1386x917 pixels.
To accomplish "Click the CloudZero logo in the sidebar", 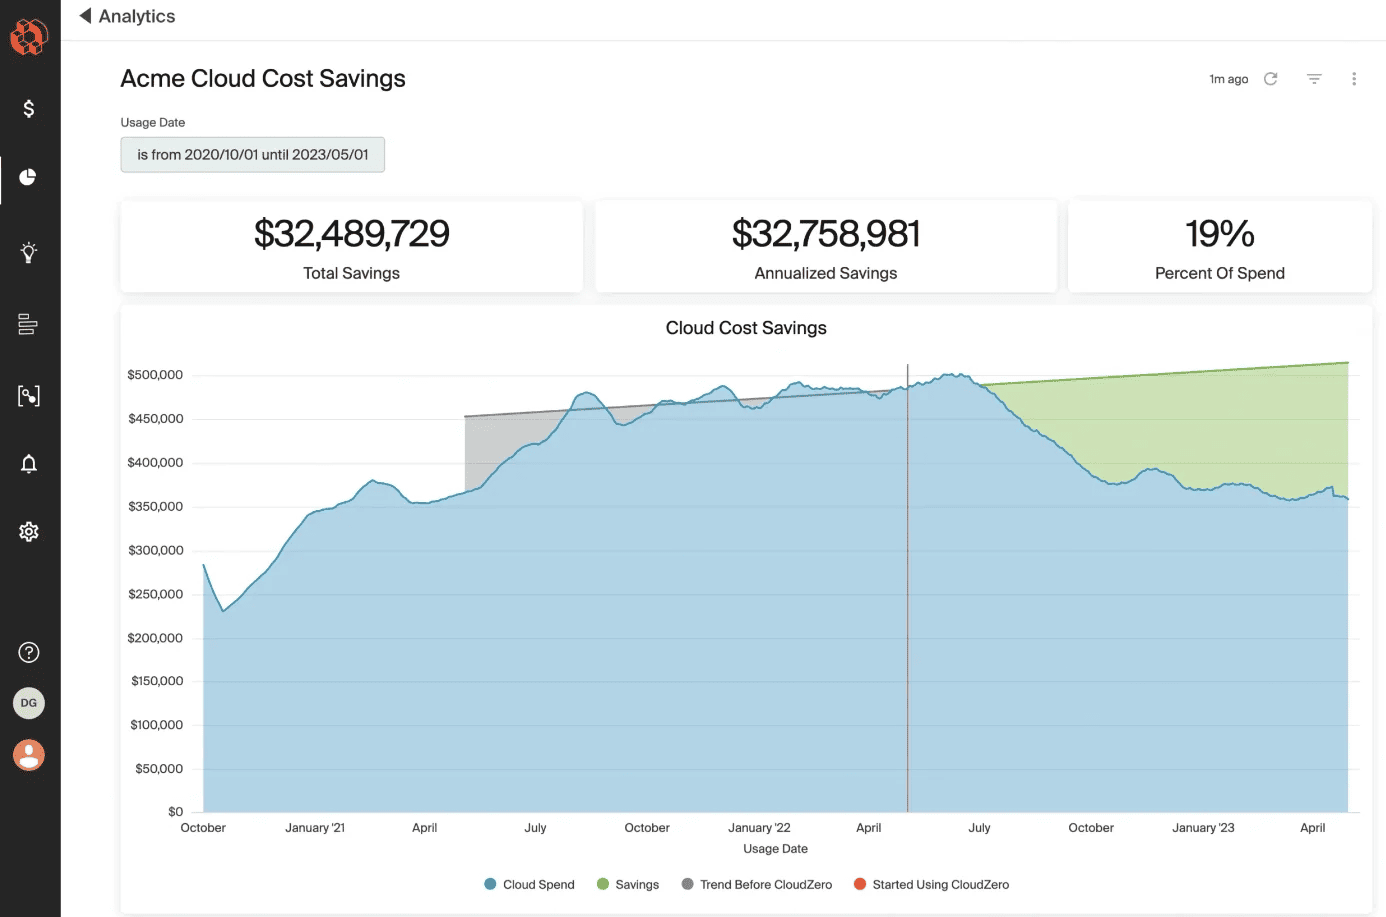I will coord(28,36).
